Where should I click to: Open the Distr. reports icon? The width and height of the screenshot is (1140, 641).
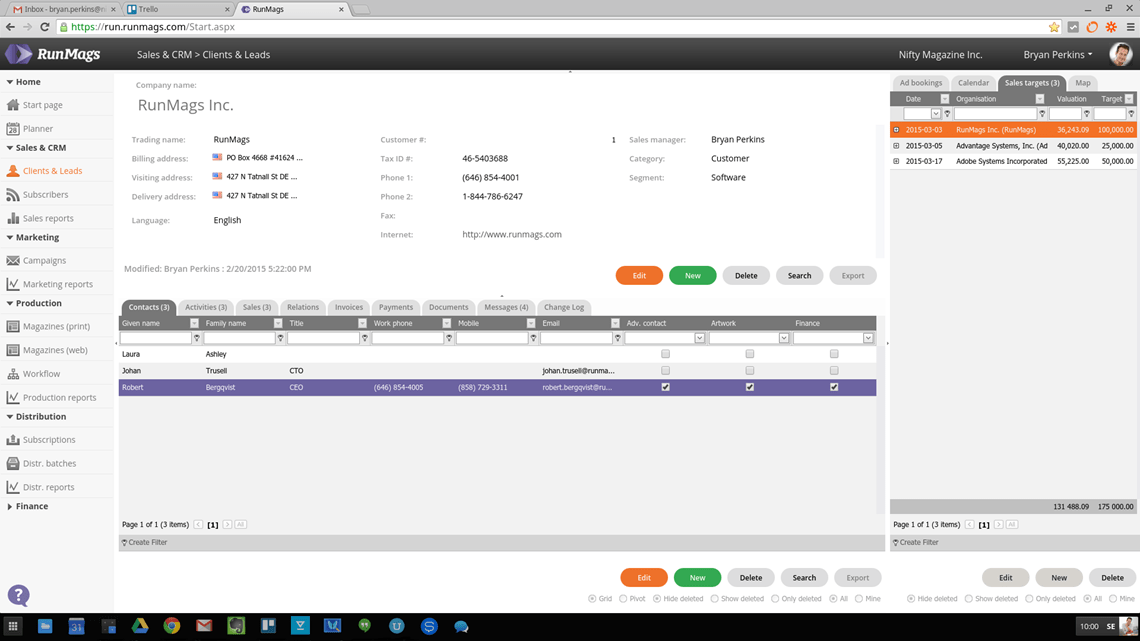(x=12, y=487)
